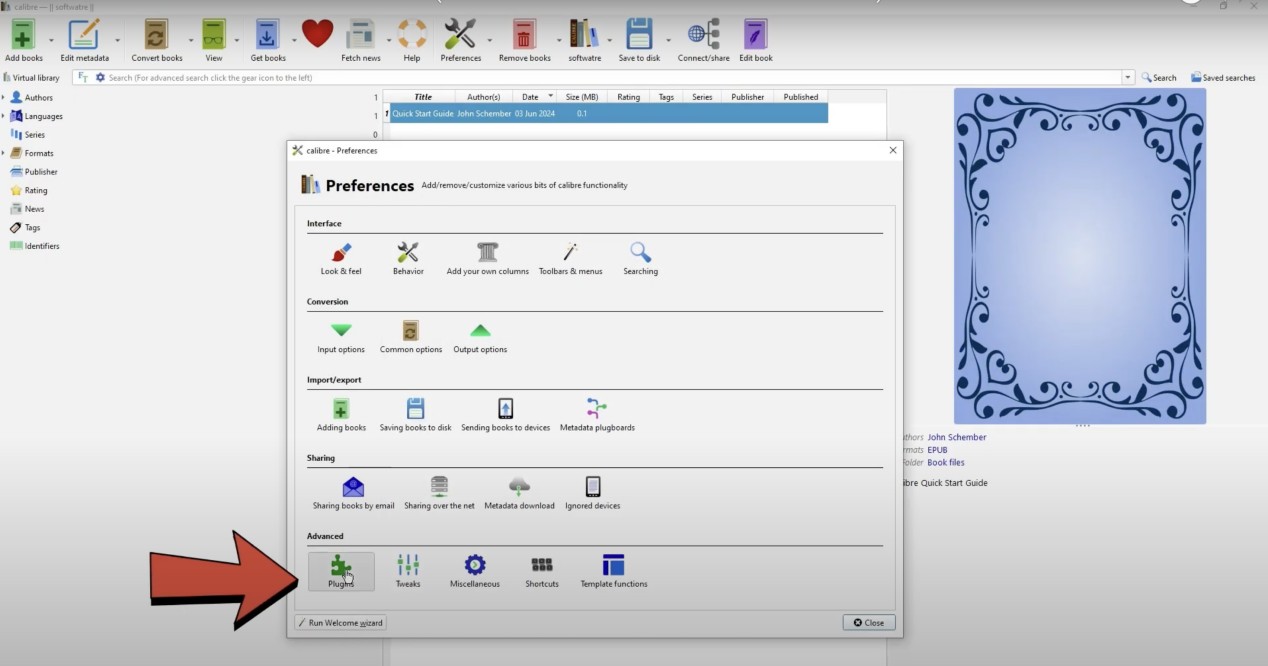Click Edit book toolbar icon
This screenshot has width=1268, height=666.
(x=756, y=40)
